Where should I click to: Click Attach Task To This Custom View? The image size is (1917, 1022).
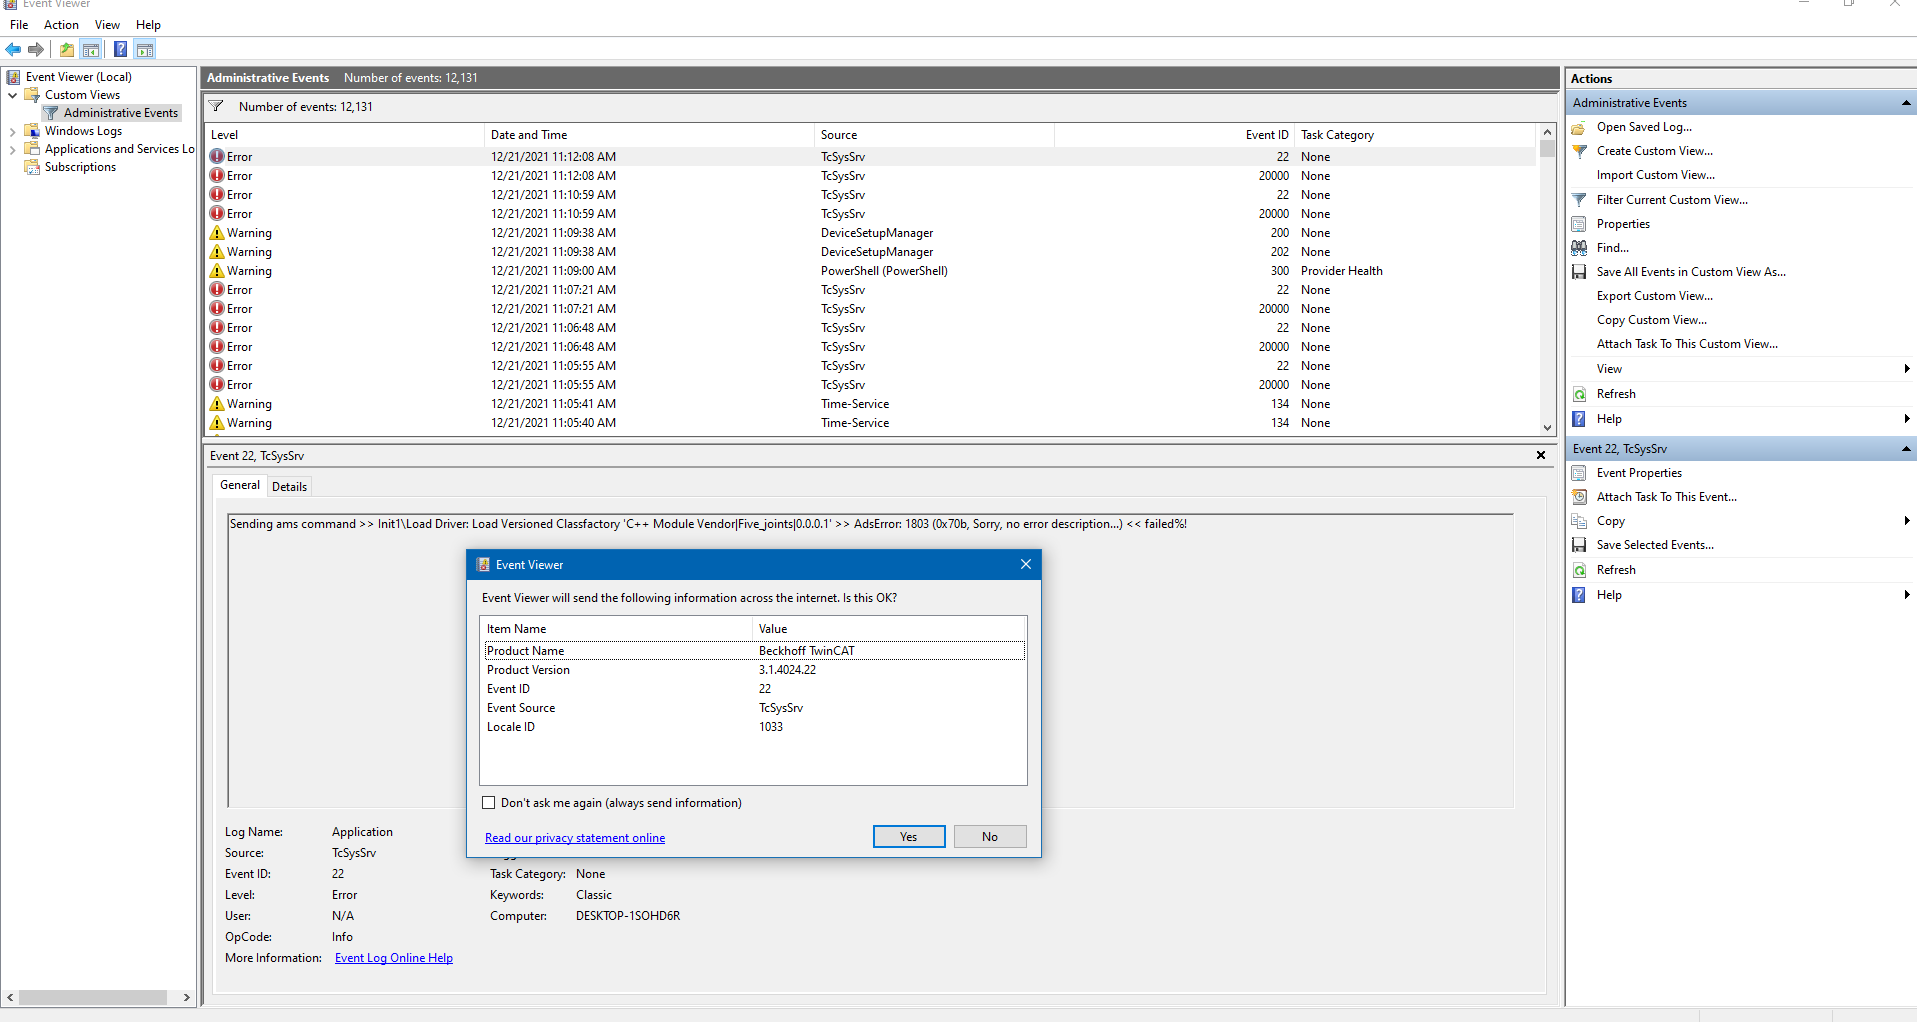coord(1687,344)
